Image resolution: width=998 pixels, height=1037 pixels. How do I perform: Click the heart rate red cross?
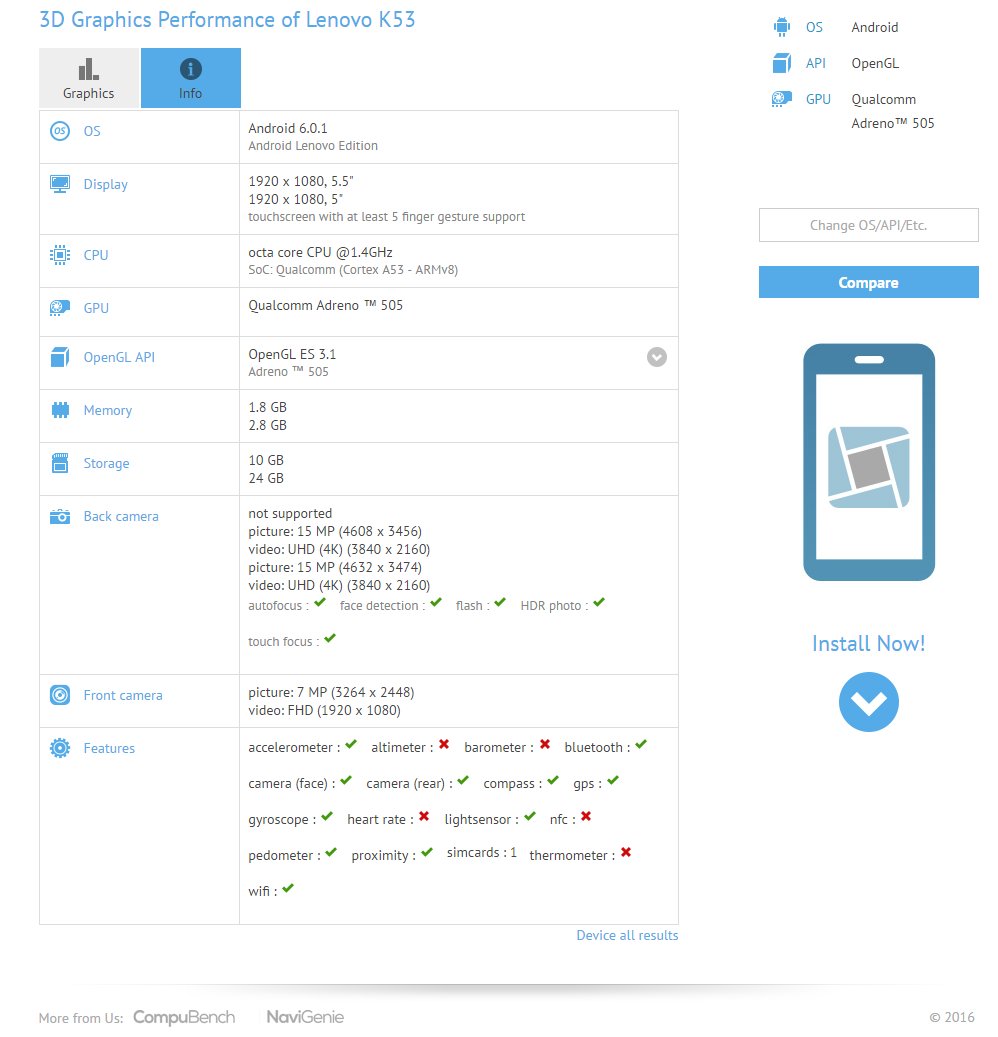point(424,817)
